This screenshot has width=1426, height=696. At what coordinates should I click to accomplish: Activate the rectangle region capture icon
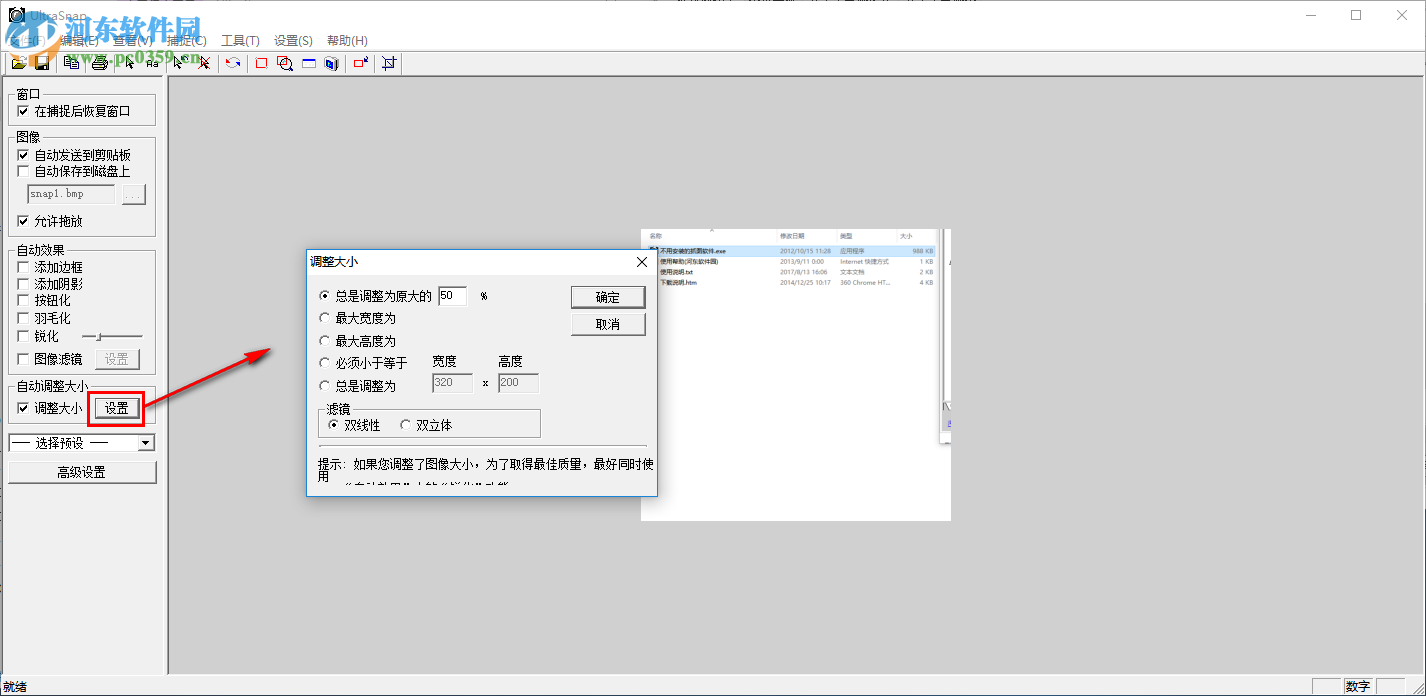[259, 61]
